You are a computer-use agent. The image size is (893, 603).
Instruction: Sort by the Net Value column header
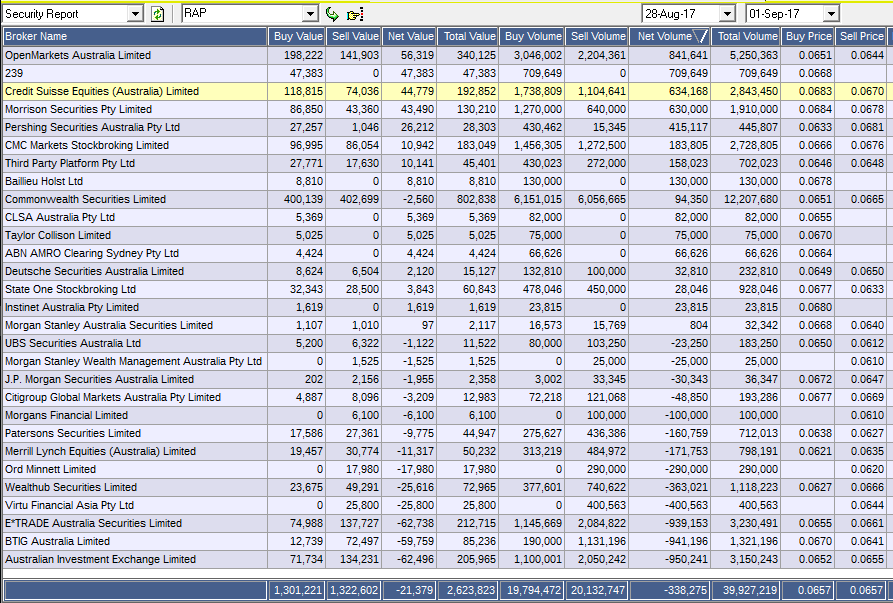click(409, 36)
